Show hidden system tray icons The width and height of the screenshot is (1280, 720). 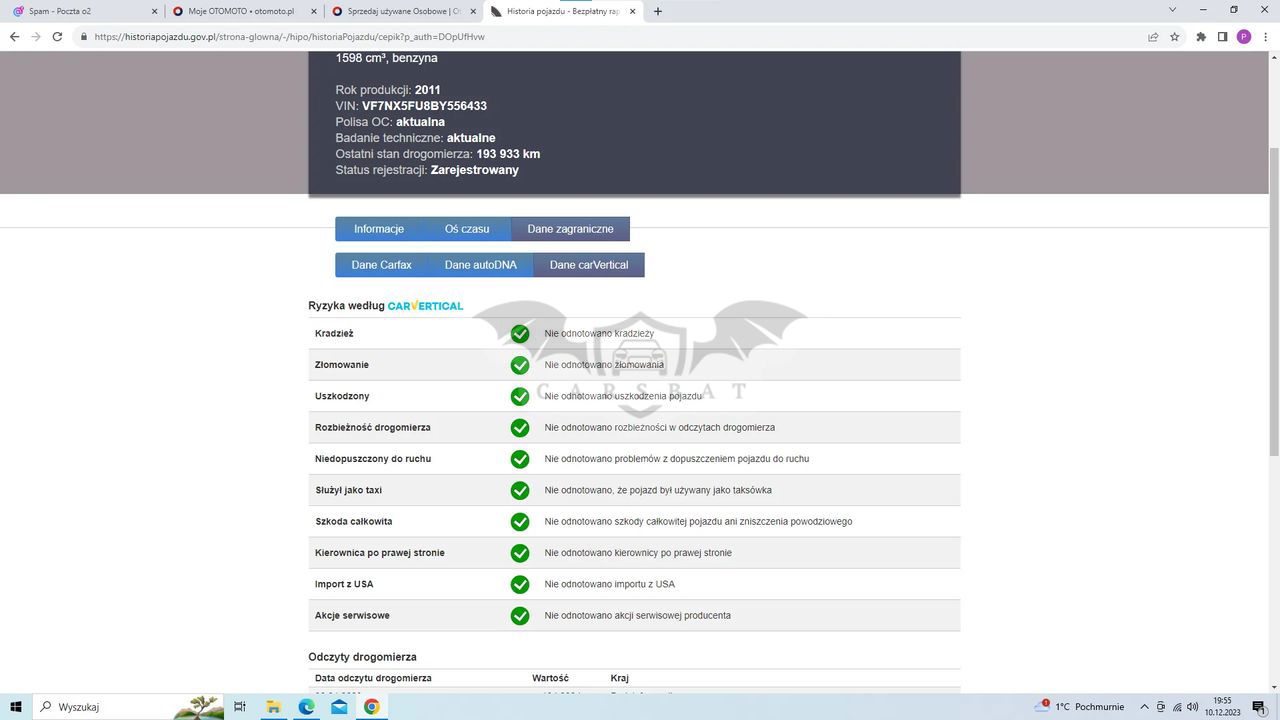[x=1145, y=707]
